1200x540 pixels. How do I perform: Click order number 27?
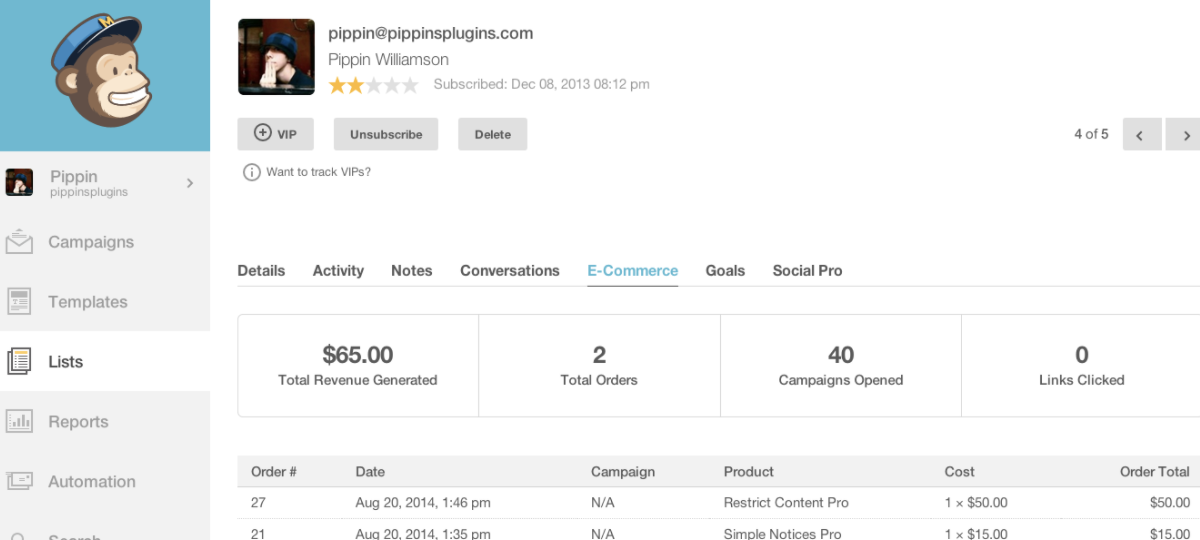[257, 503]
